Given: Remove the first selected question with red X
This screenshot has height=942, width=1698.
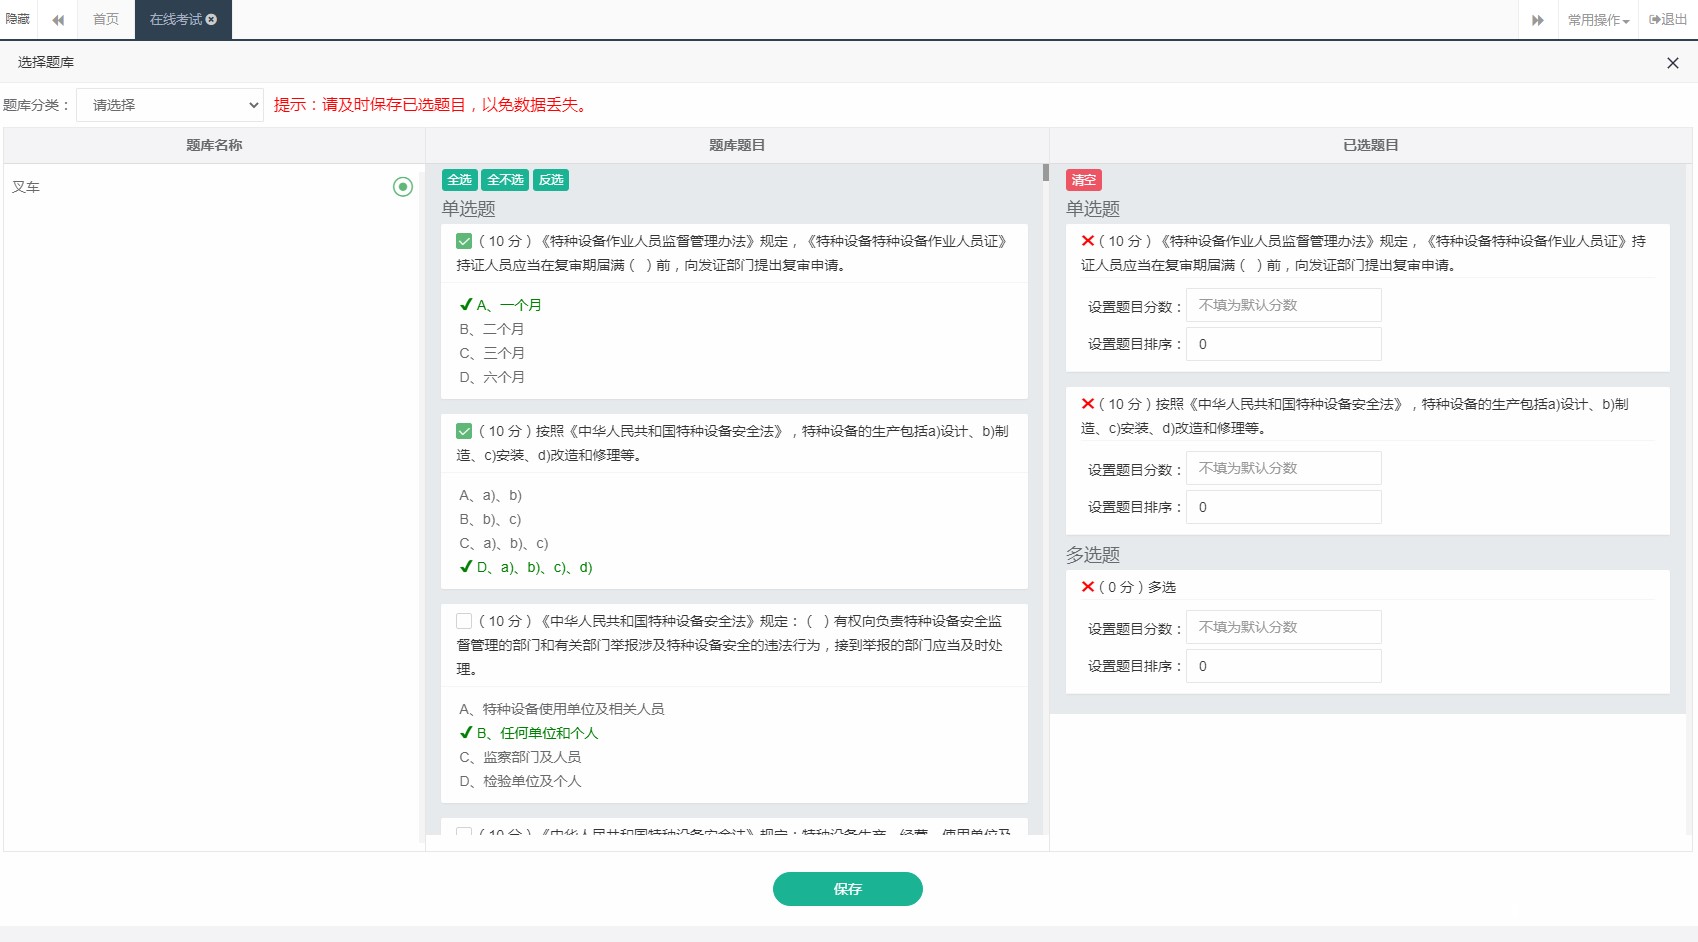Looking at the screenshot, I should click(x=1088, y=241).
